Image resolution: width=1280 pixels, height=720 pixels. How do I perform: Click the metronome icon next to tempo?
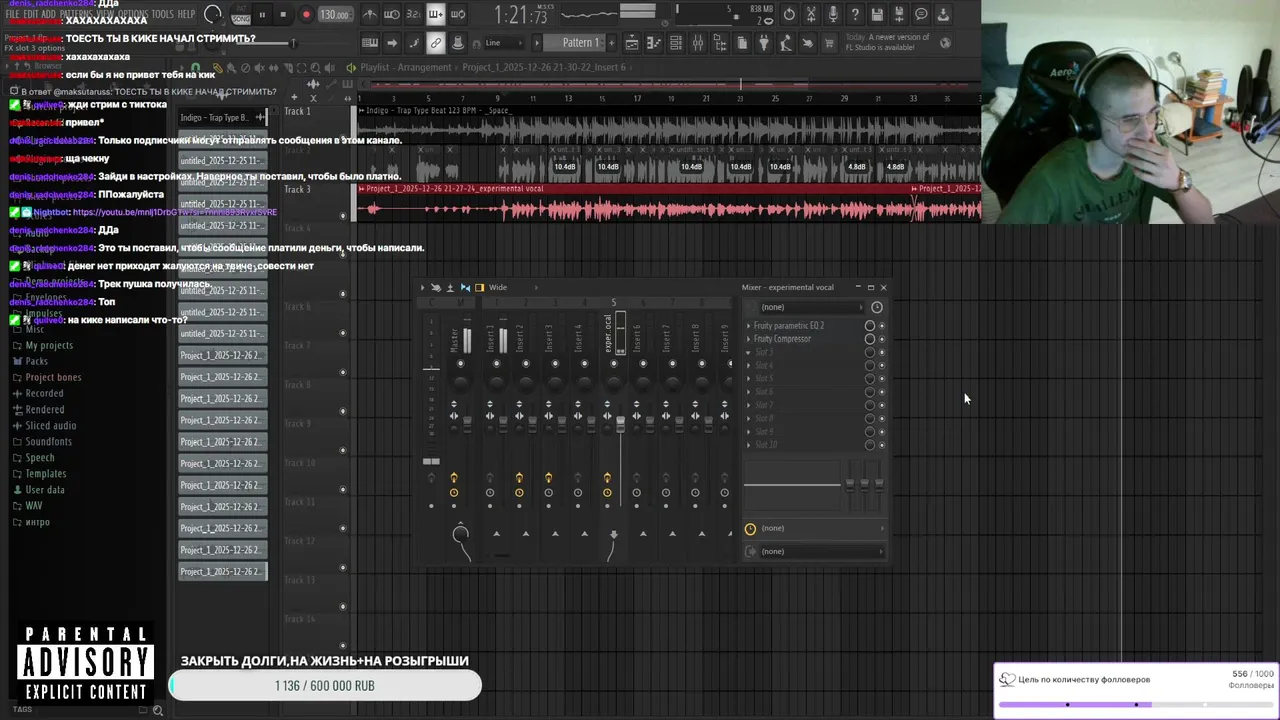(370, 15)
